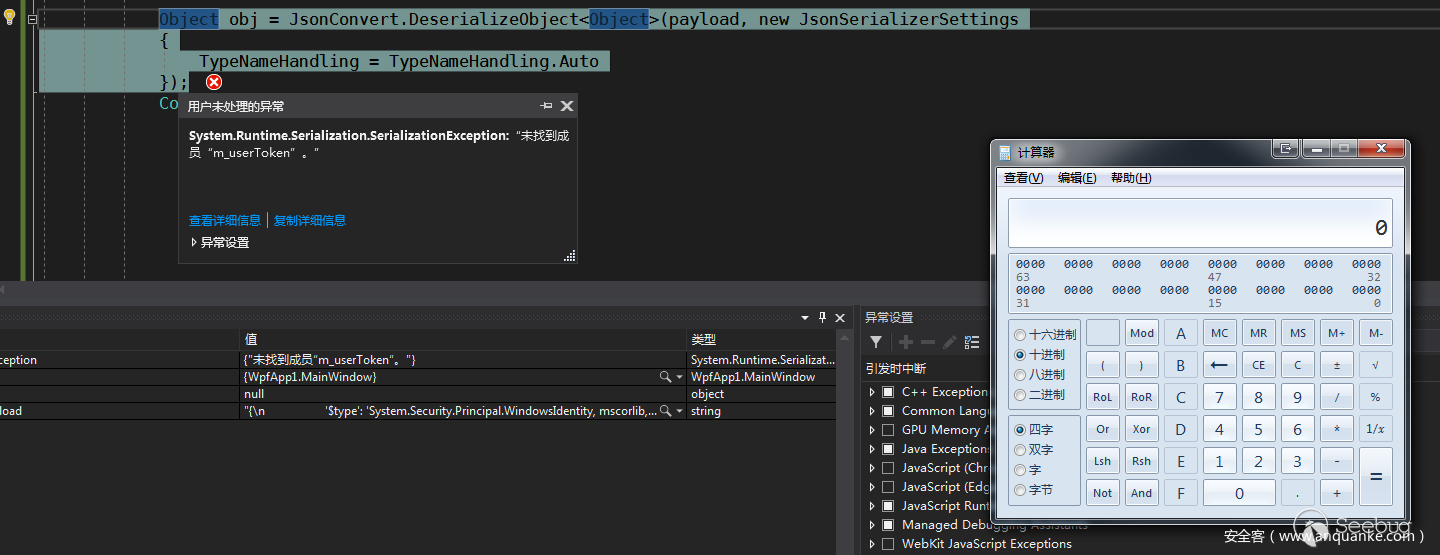
Task: Click the magnifier visualizer on payload row
Action: point(665,411)
